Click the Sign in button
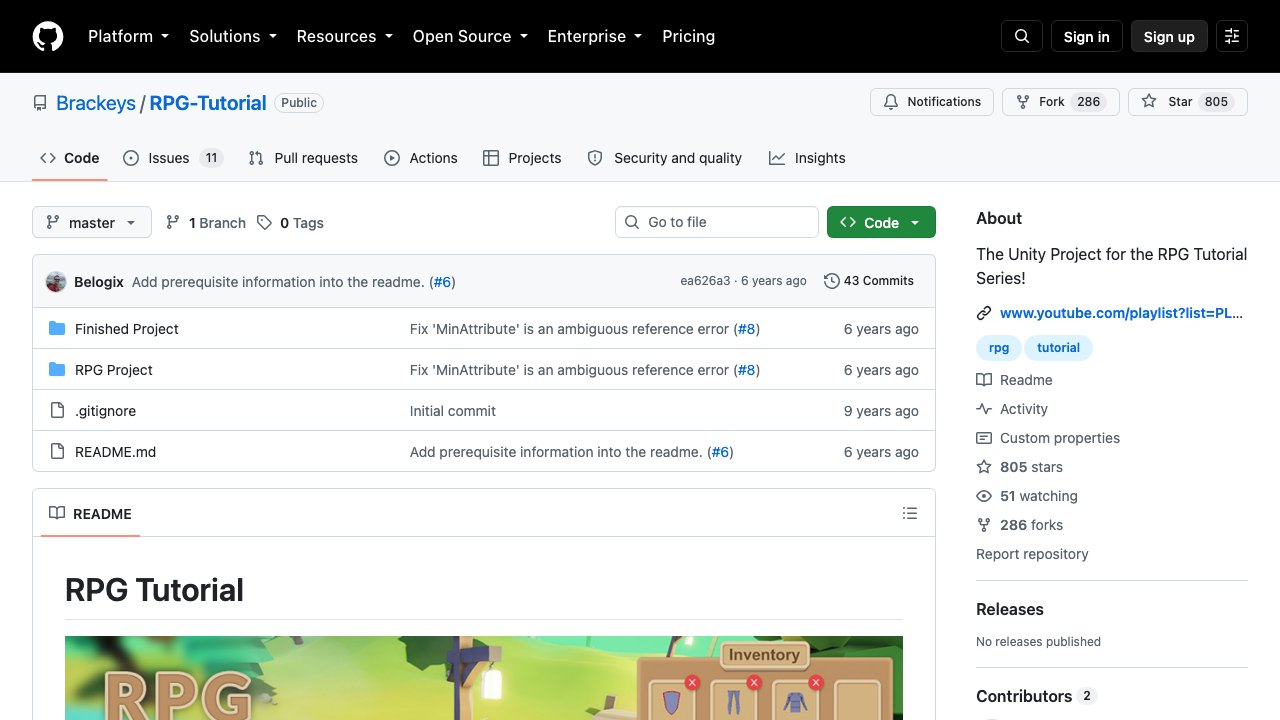 tap(1087, 36)
